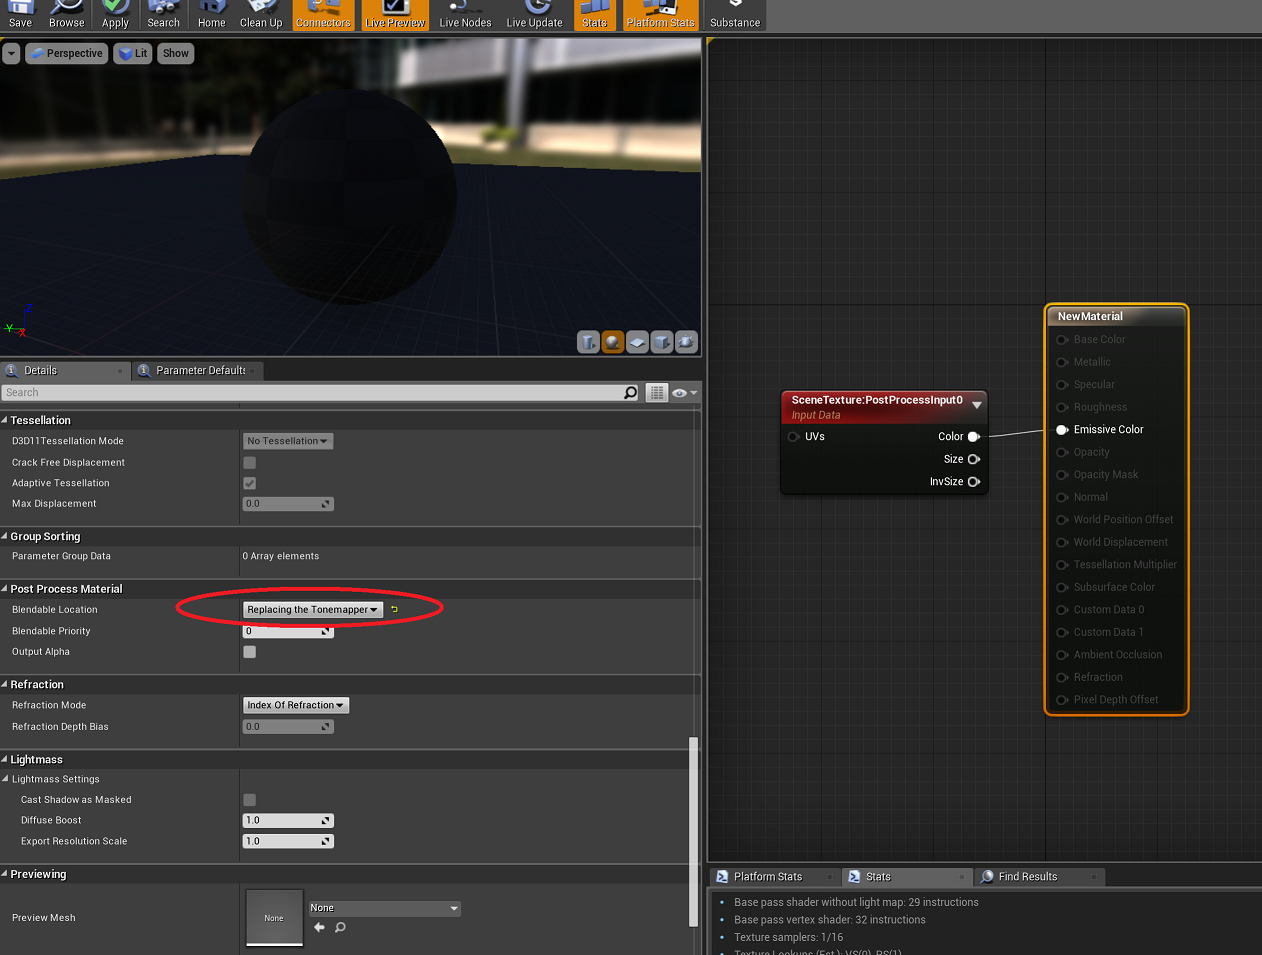This screenshot has height=955, width=1262.
Task: Open the D3D11 Tessellation Mode dropdown
Action: 287,440
